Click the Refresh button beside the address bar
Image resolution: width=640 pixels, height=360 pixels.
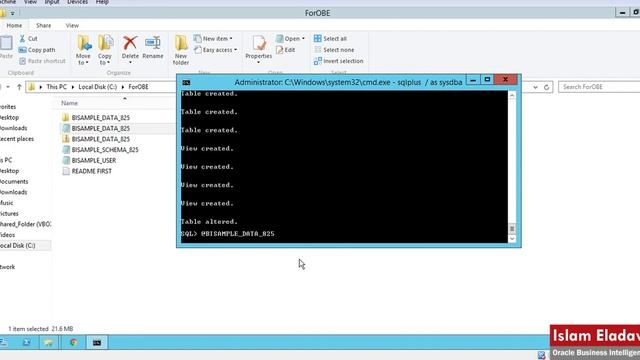click(x=547, y=87)
